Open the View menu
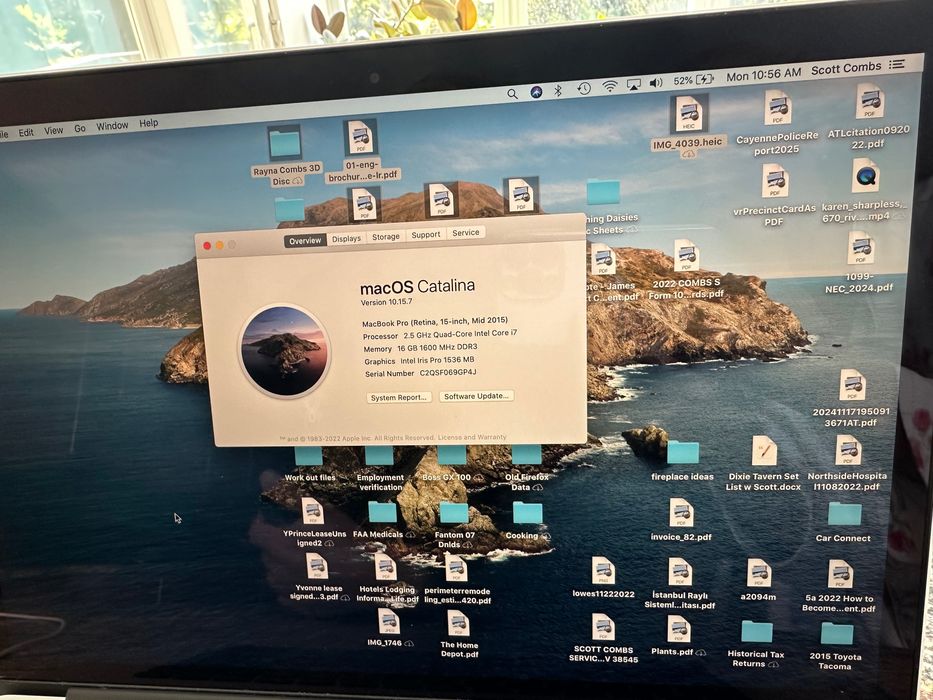This screenshot has height=700, width=933. (x=54, y=130)
